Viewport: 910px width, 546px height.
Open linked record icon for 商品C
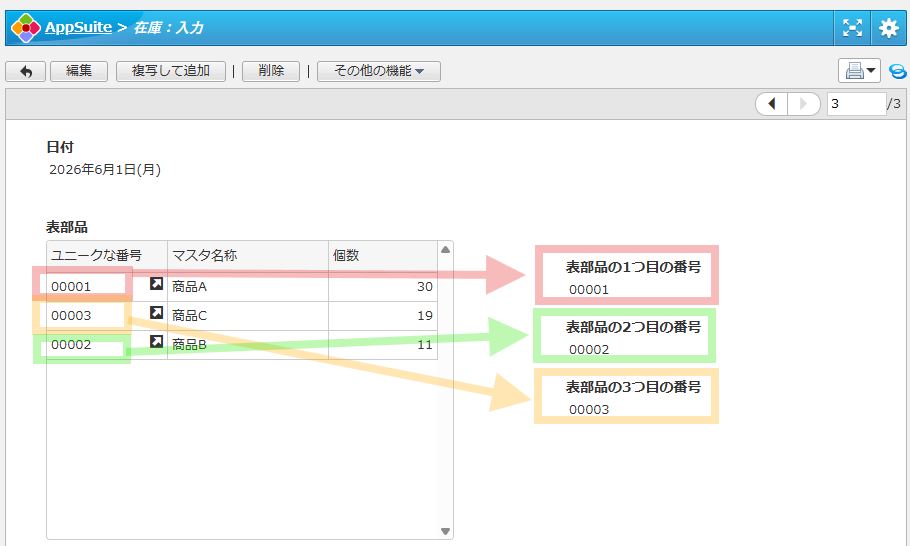coord(156,312)
